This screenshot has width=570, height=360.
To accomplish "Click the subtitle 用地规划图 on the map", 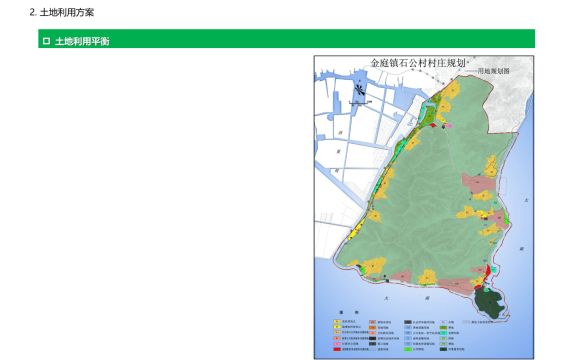I will [493, 71].
